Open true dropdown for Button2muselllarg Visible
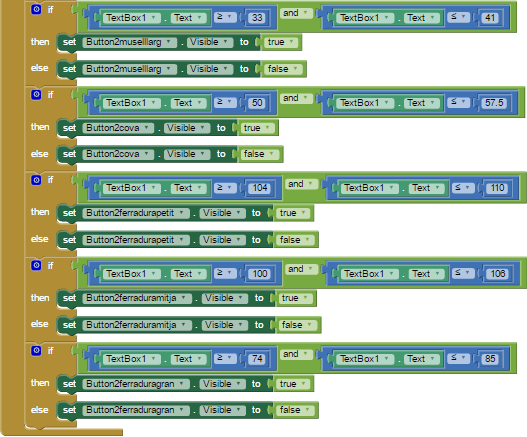Screen dimensions: 527x437 (291, 42)
